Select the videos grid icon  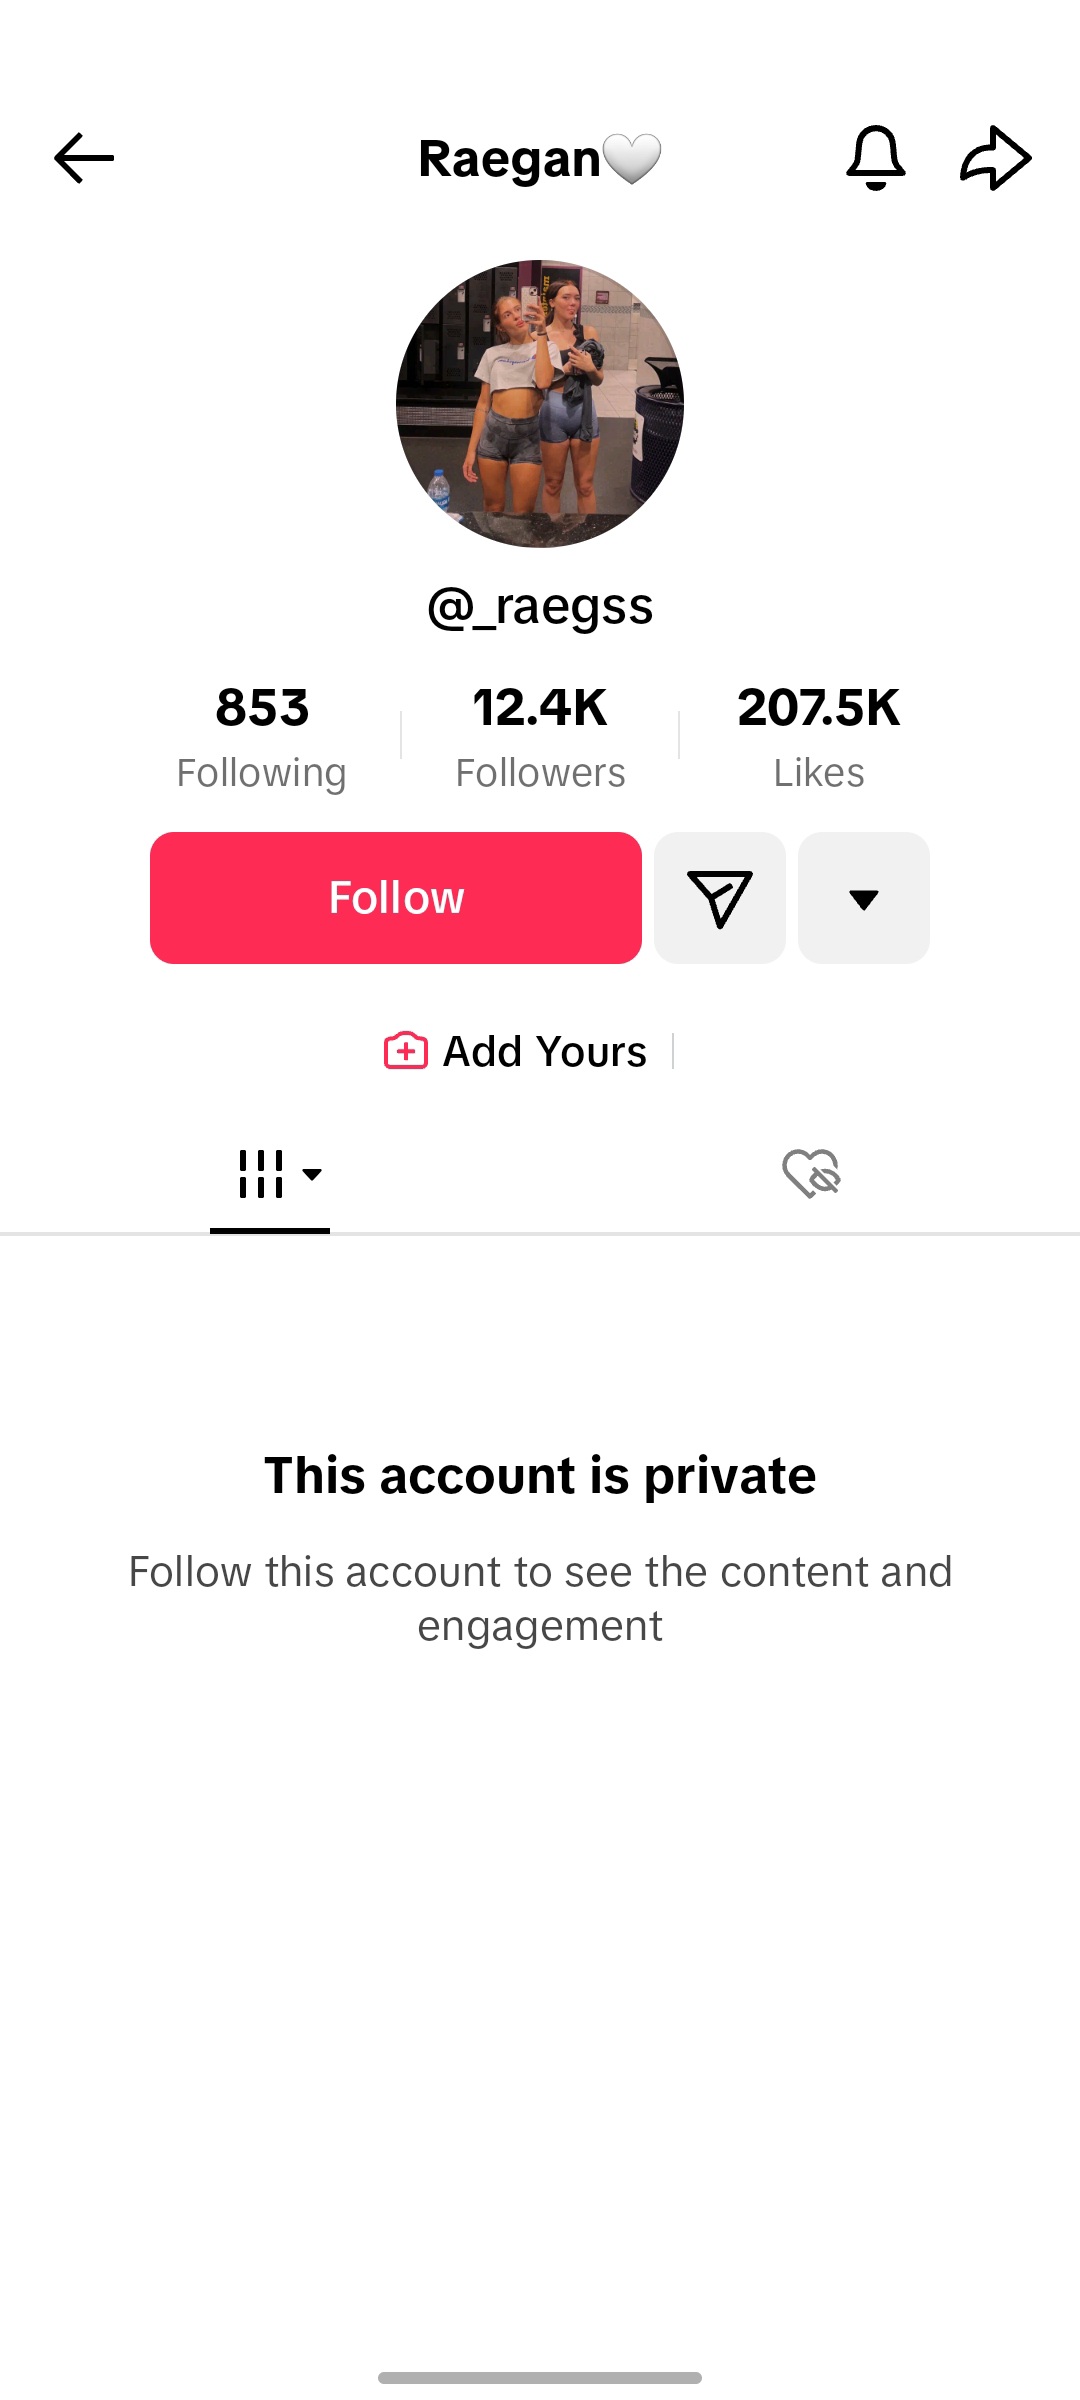click(260, 1173)
